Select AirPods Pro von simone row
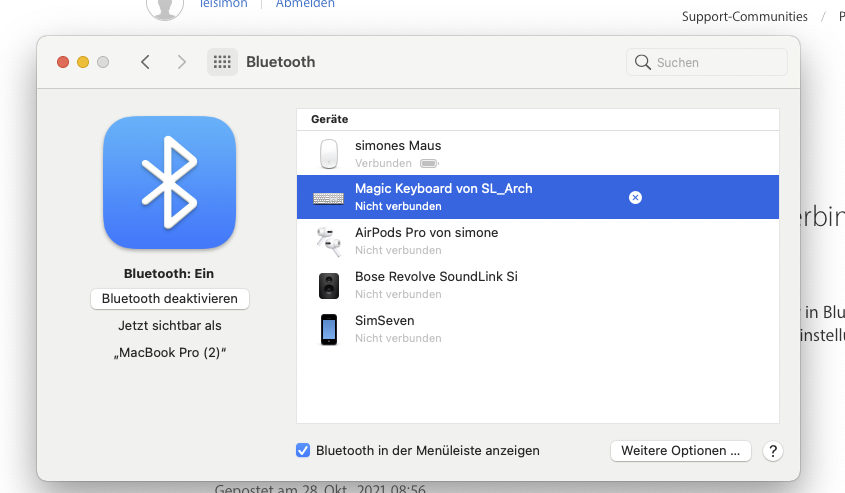 click(x=538, y=241)
